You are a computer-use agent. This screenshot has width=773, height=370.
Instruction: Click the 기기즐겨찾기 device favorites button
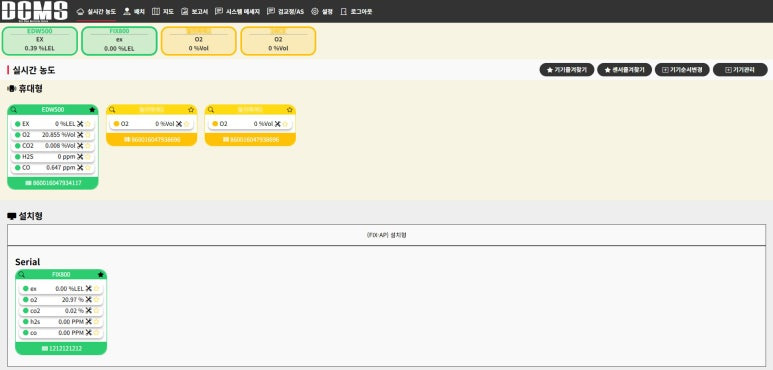[566, 70]
